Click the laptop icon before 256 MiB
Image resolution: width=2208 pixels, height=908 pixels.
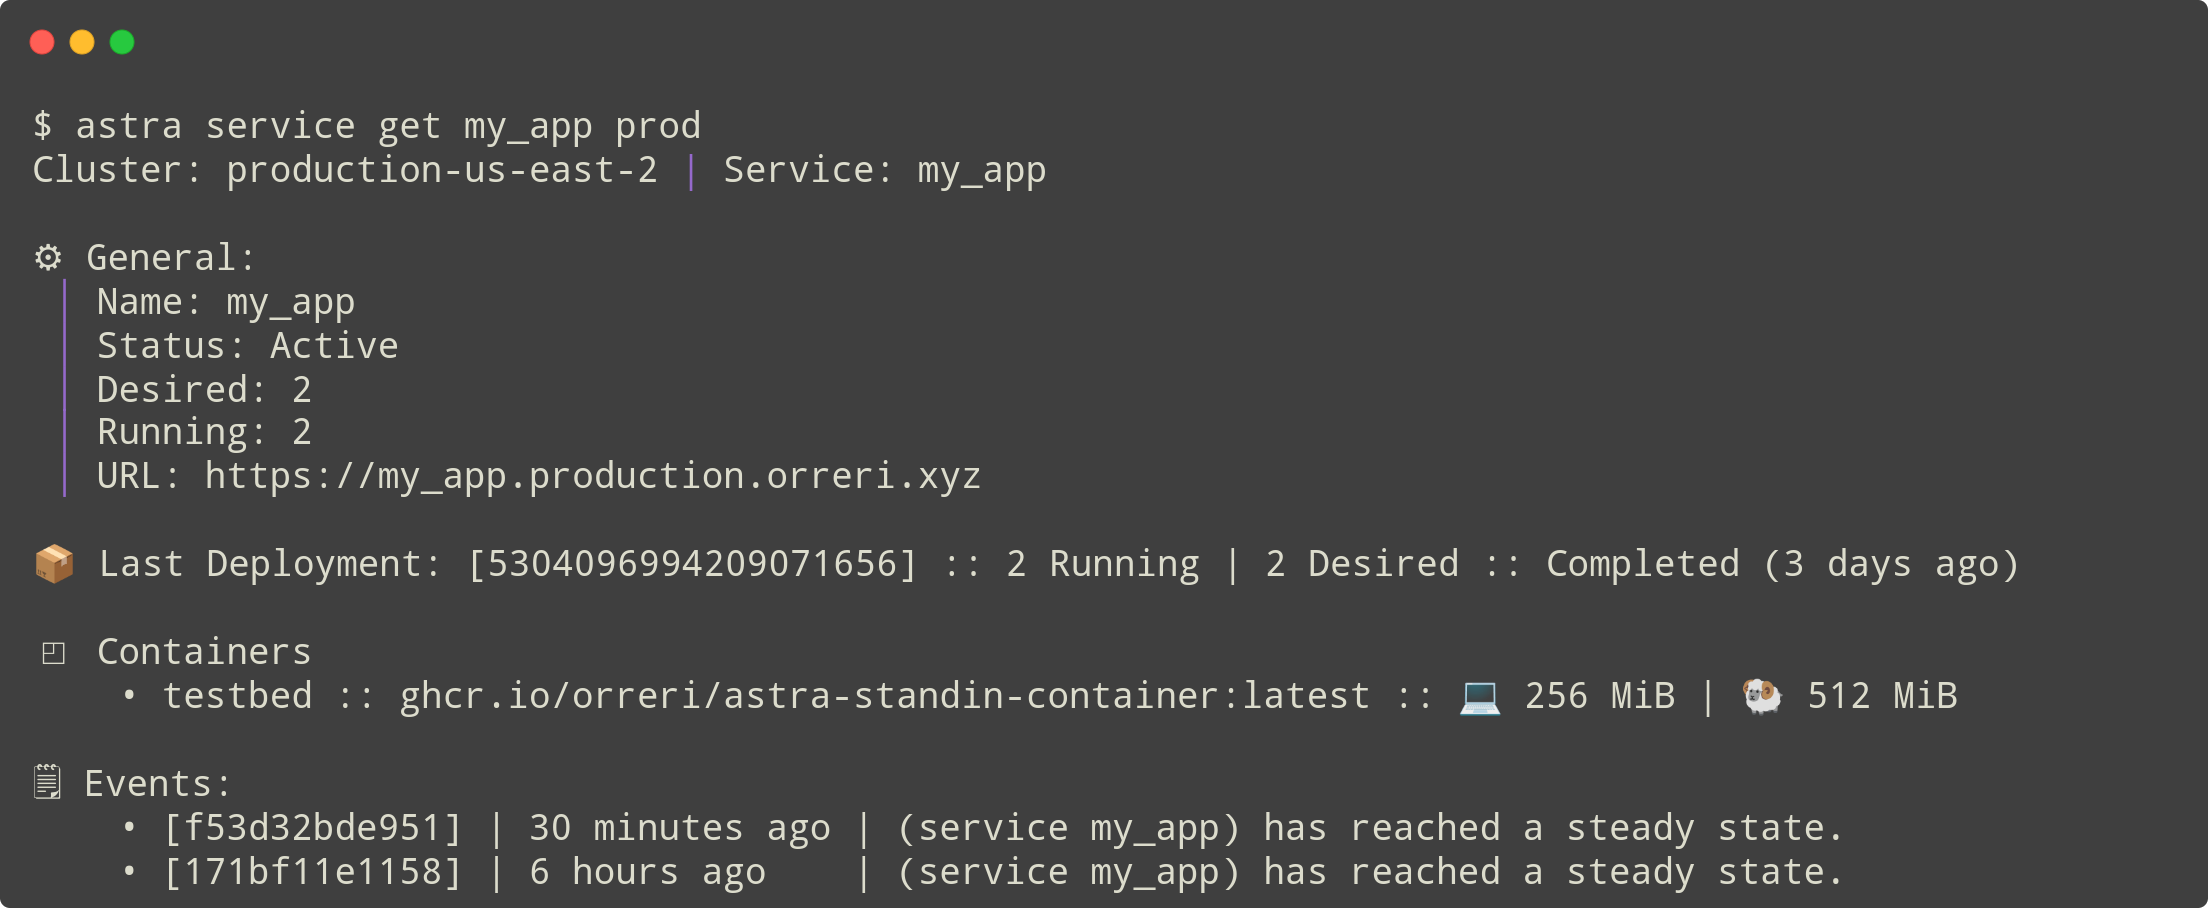pos(1480,696)
